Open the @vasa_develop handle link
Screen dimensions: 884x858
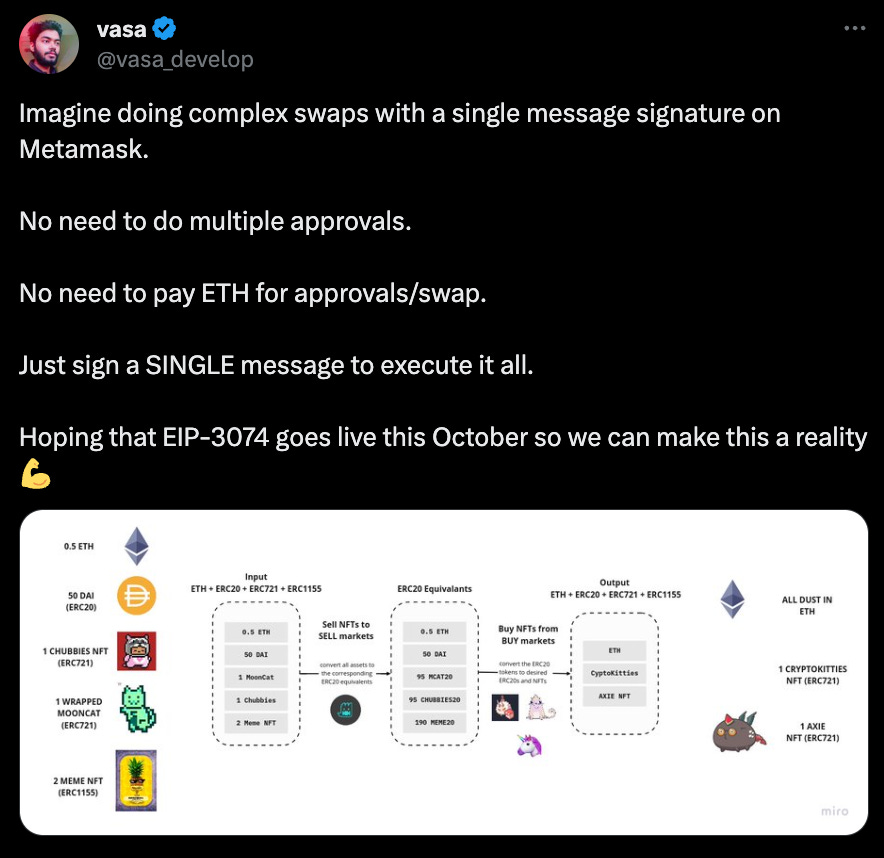coord(175,59)
